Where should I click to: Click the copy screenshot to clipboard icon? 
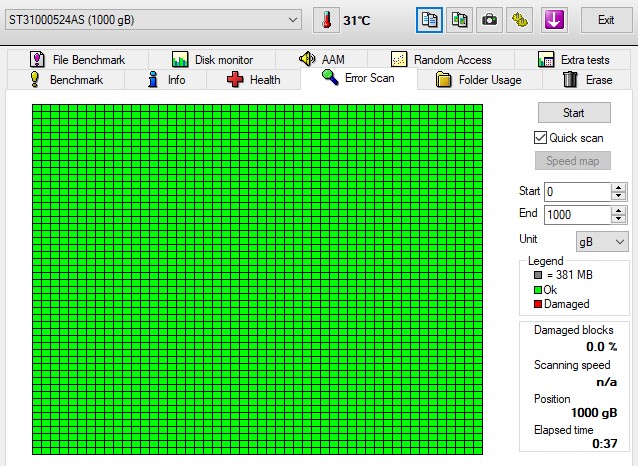[459, 20]
